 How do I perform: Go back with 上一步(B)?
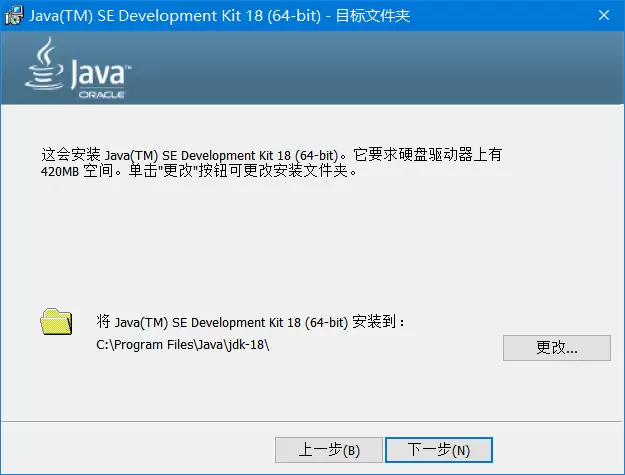[329, 450]
